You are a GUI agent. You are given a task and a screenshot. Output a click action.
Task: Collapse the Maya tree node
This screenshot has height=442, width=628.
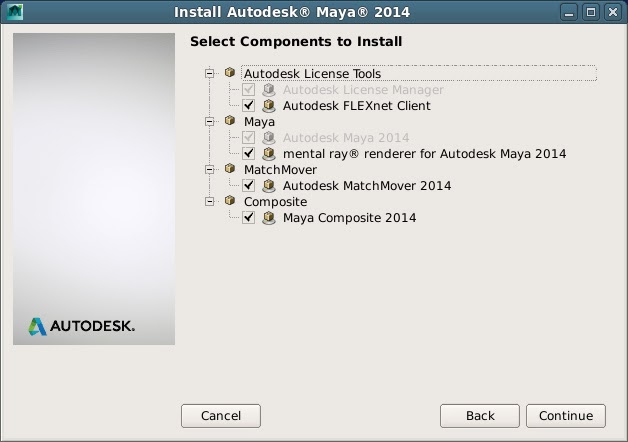(x=209, y=121)
